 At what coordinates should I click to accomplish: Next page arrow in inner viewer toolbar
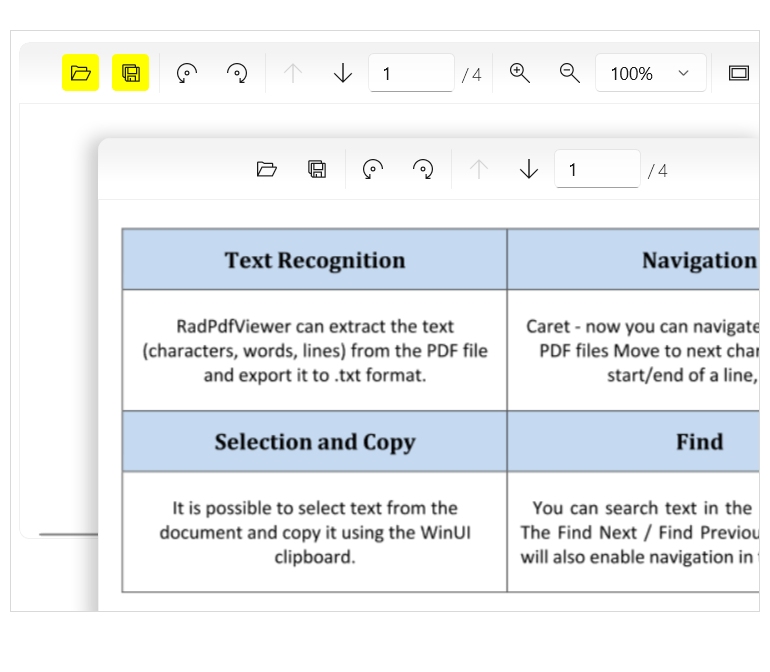tap(529, 169)
